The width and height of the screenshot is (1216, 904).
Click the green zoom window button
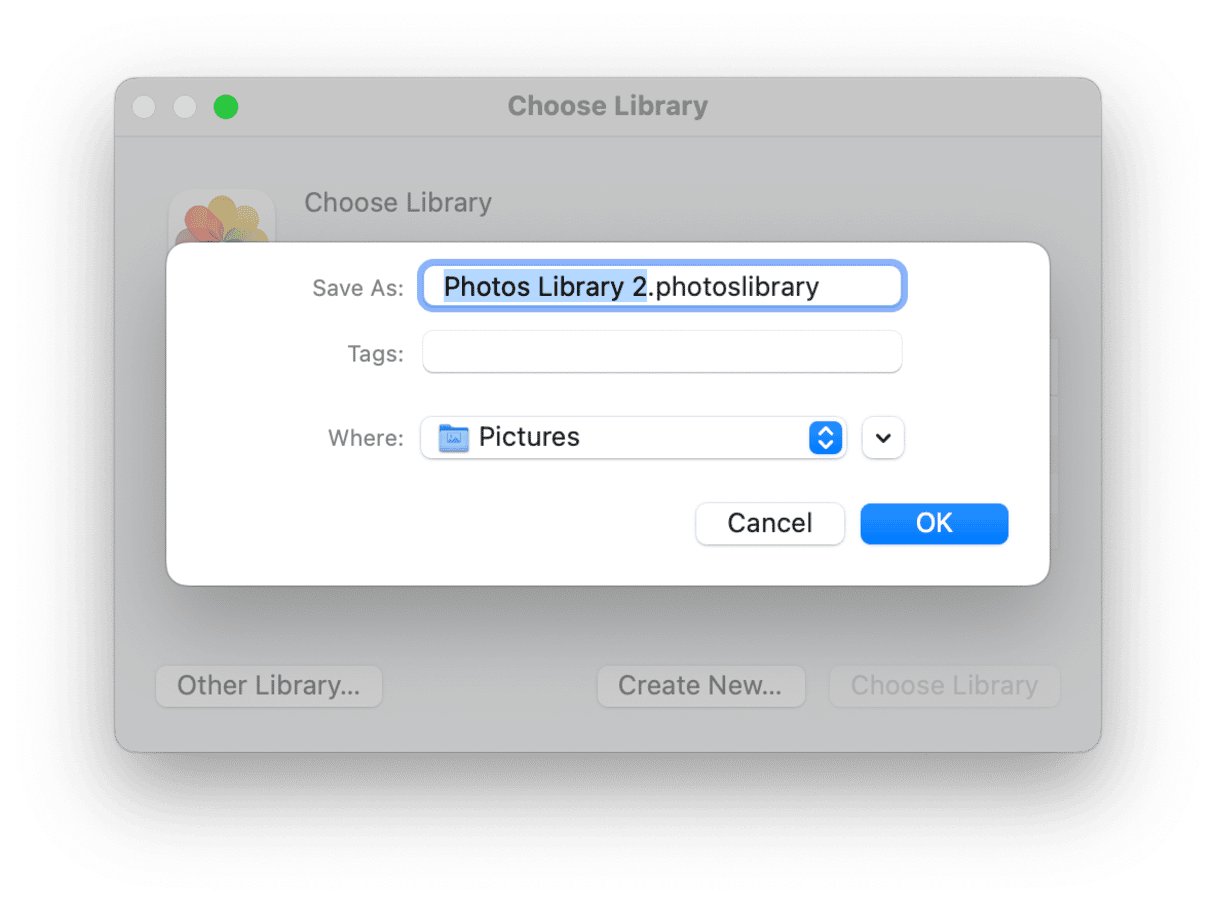(226, 107)
